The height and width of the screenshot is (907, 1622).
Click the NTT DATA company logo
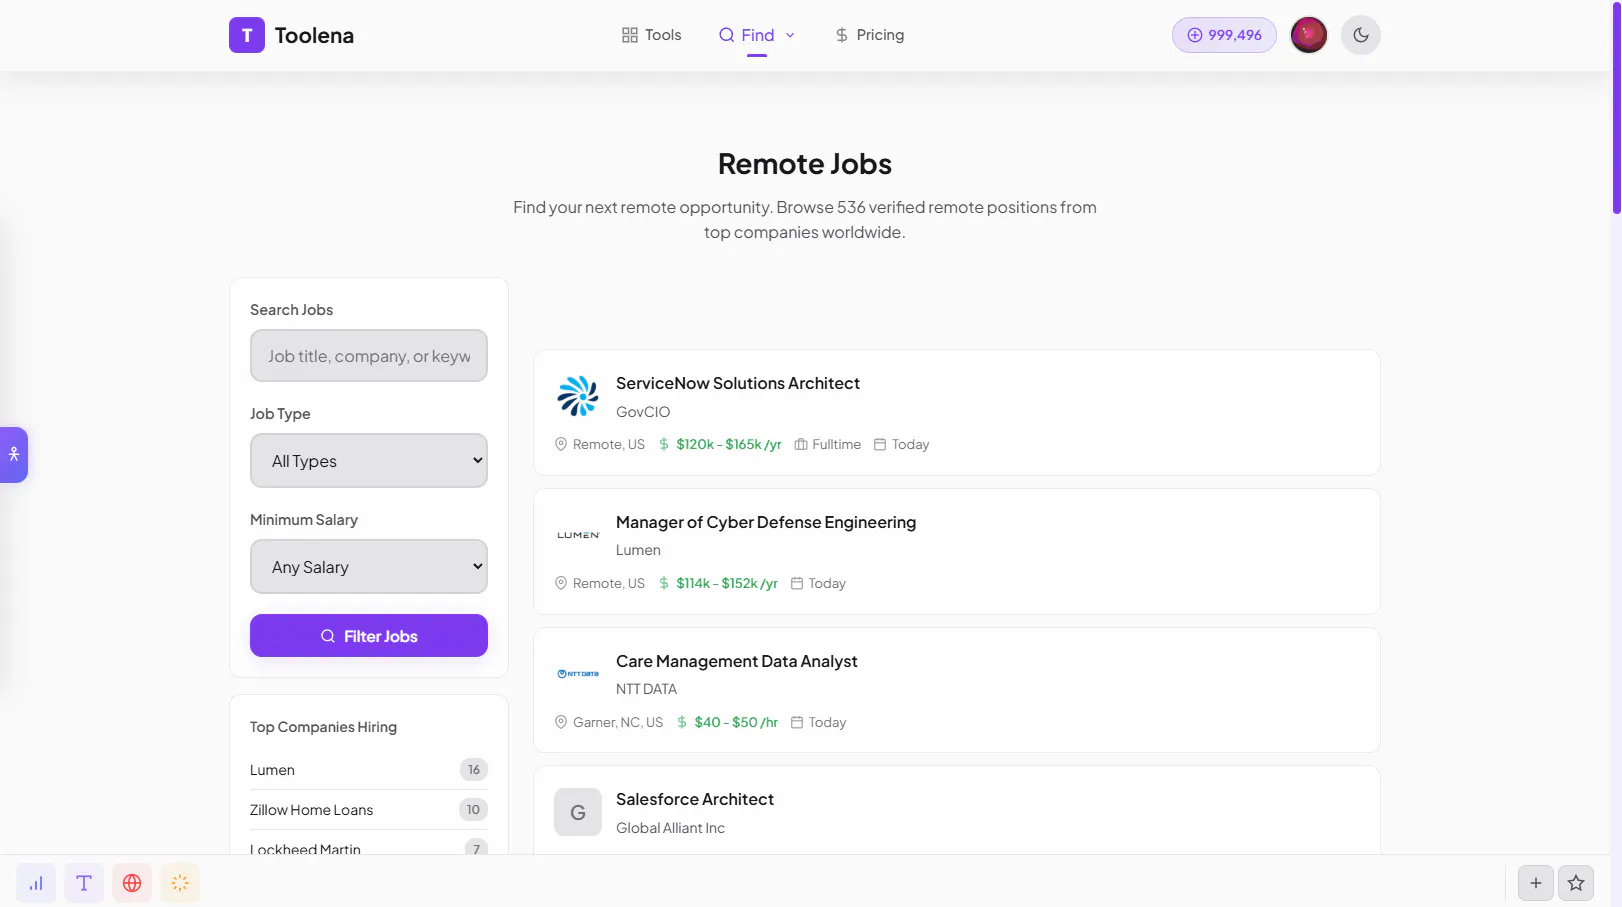[578, 674]
